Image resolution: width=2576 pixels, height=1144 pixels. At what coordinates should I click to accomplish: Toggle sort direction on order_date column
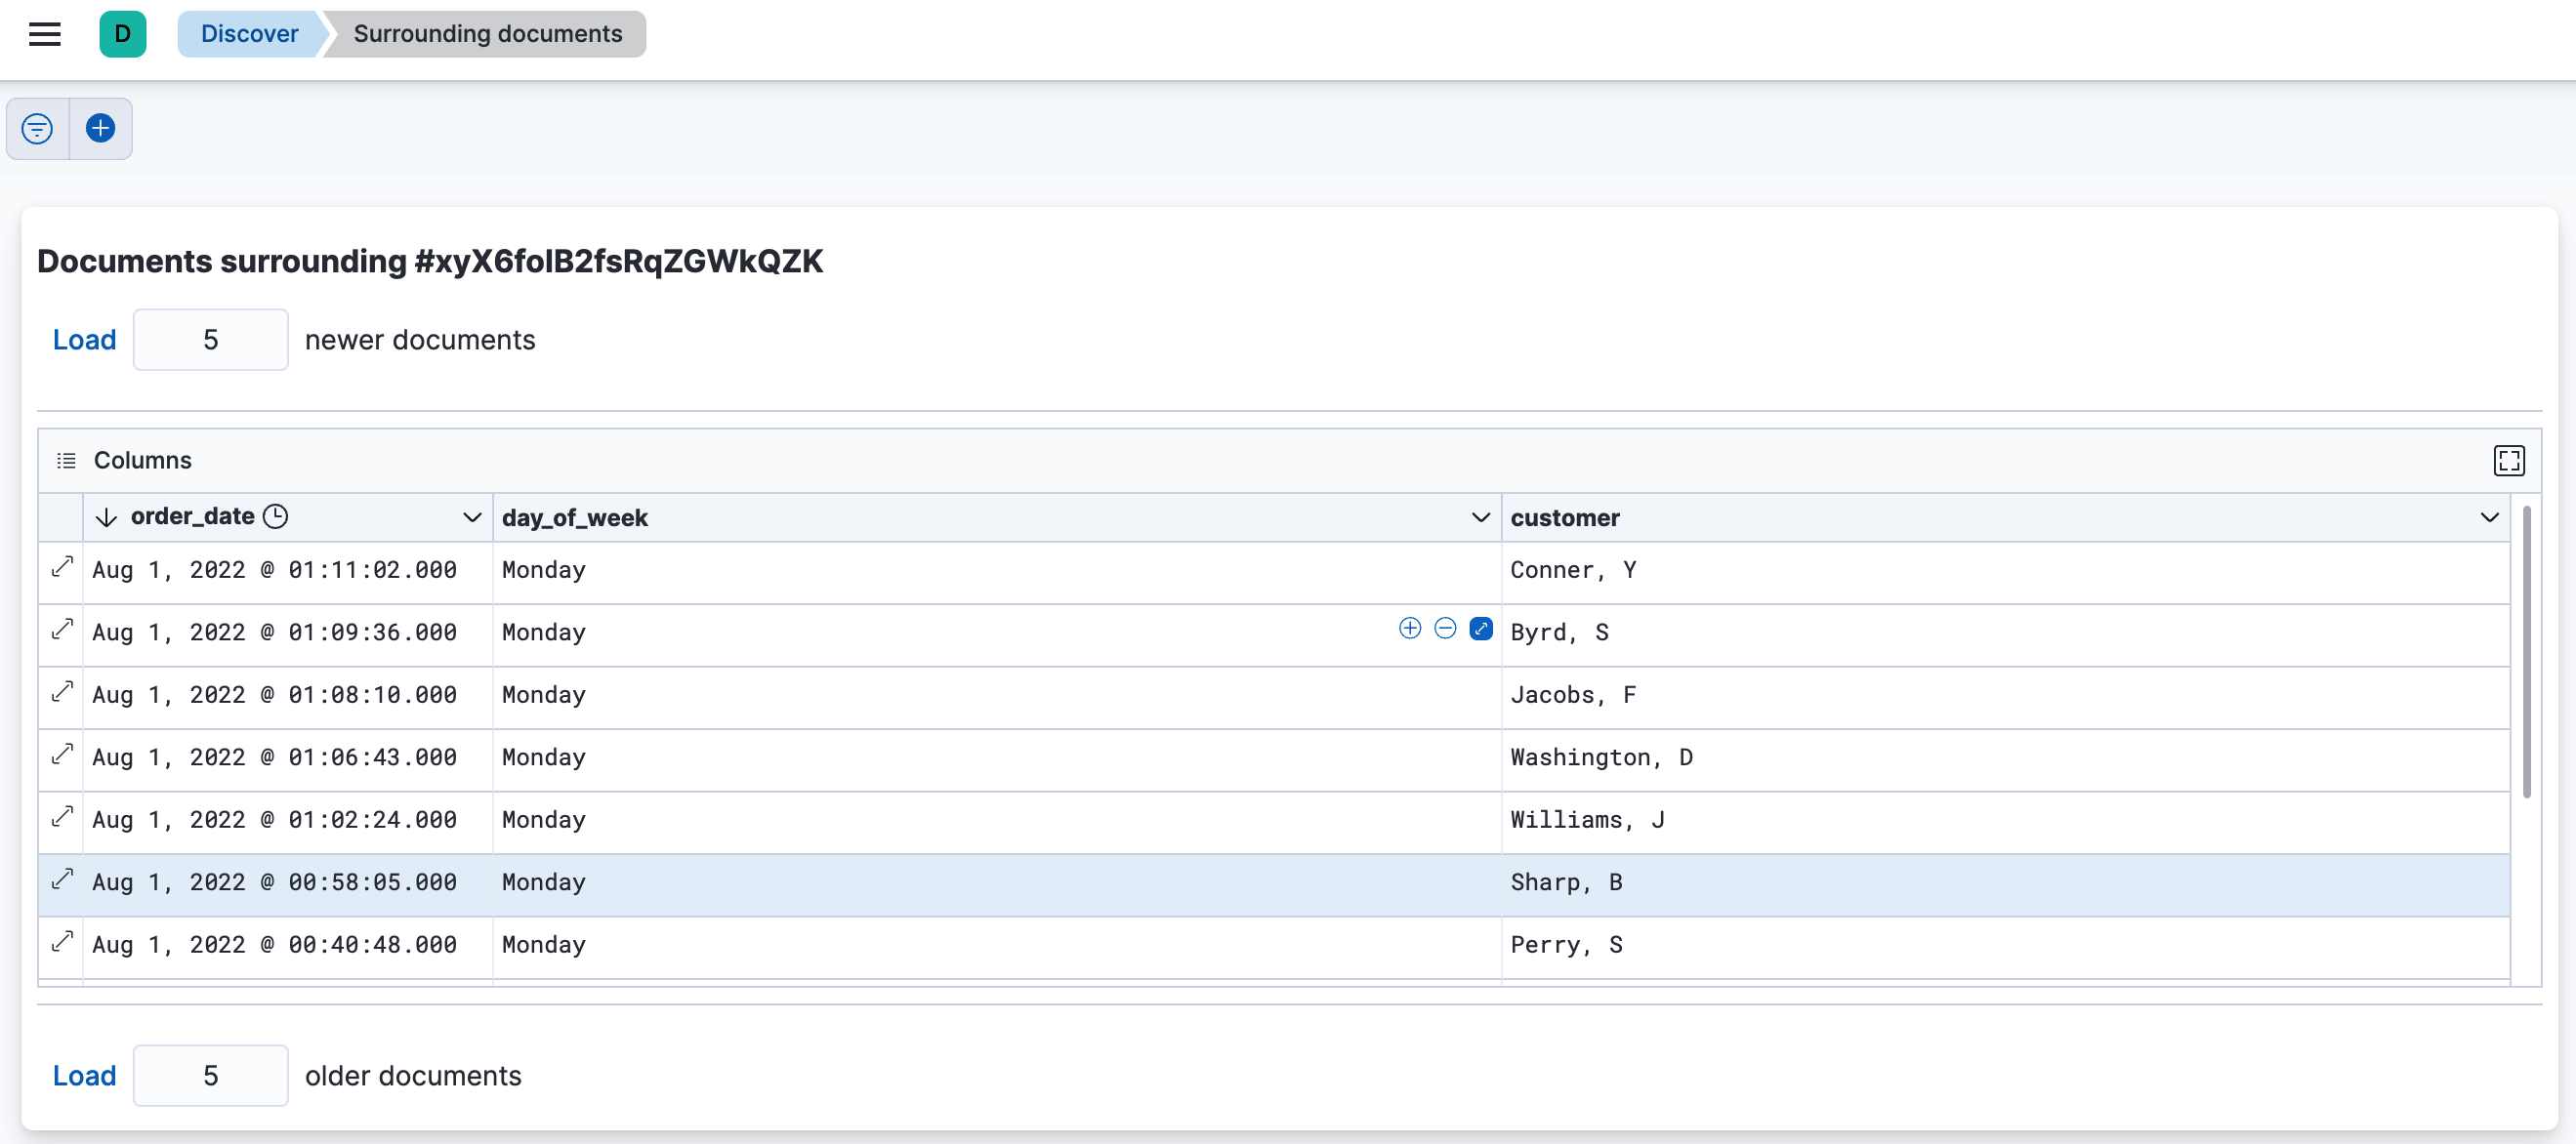[x=107, y=516]
